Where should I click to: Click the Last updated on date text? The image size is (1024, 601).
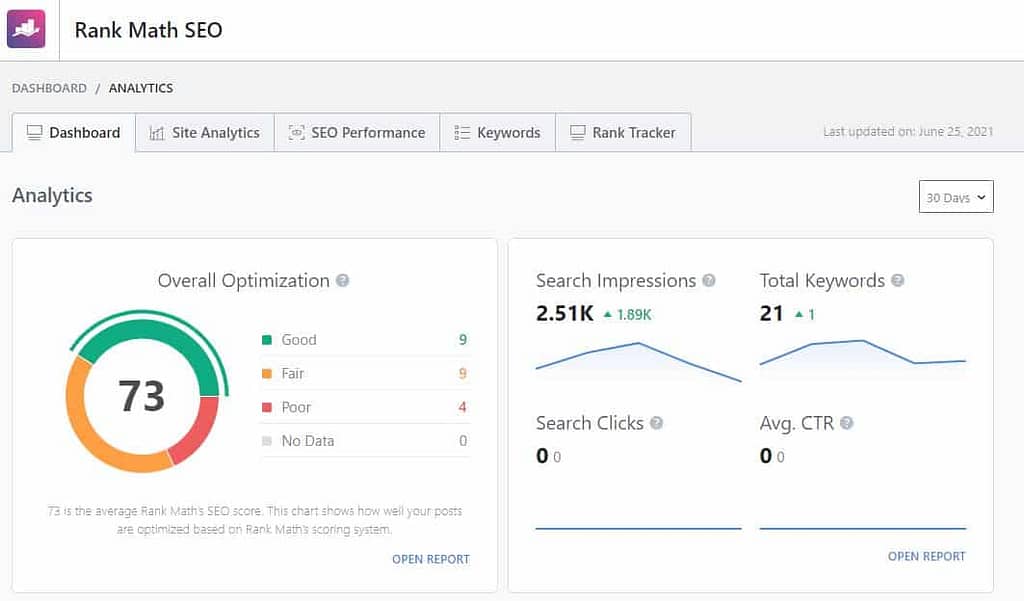click(908, 131)
